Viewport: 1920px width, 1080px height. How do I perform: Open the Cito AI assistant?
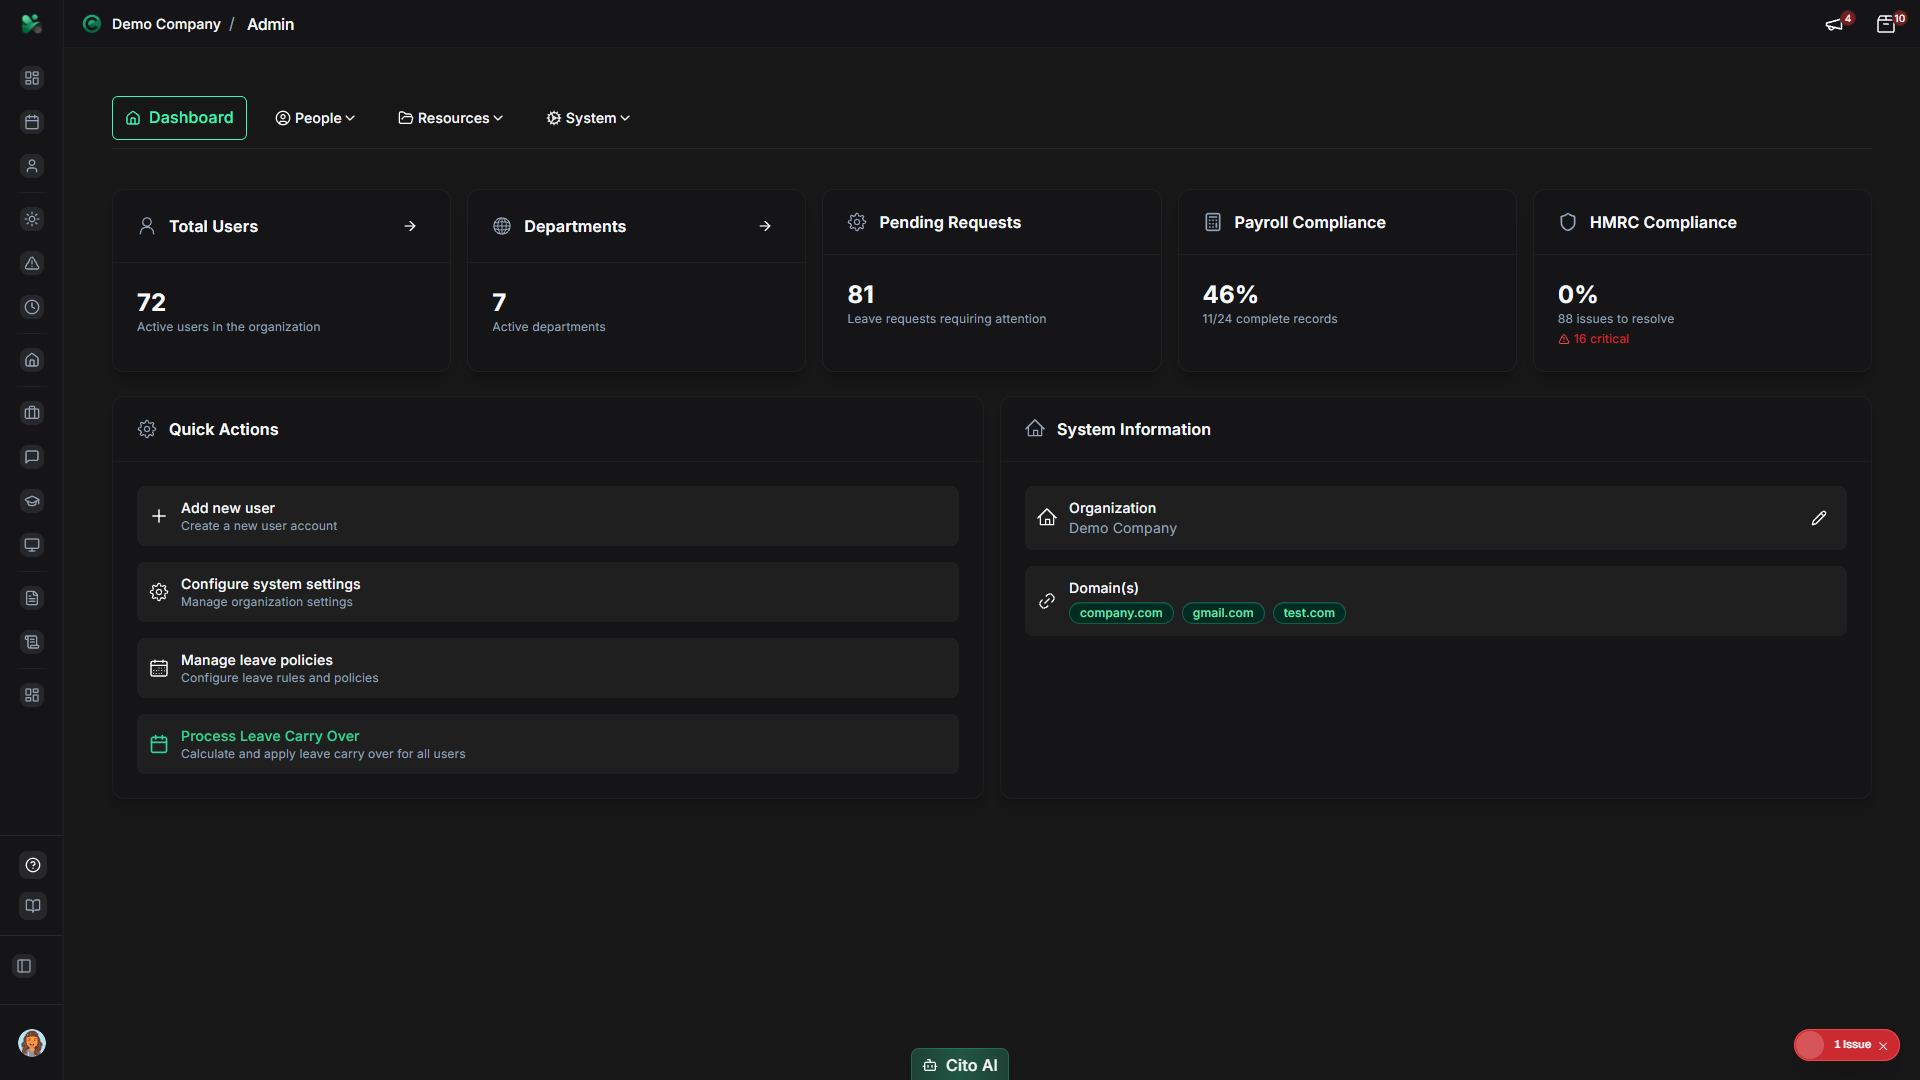959,1064
